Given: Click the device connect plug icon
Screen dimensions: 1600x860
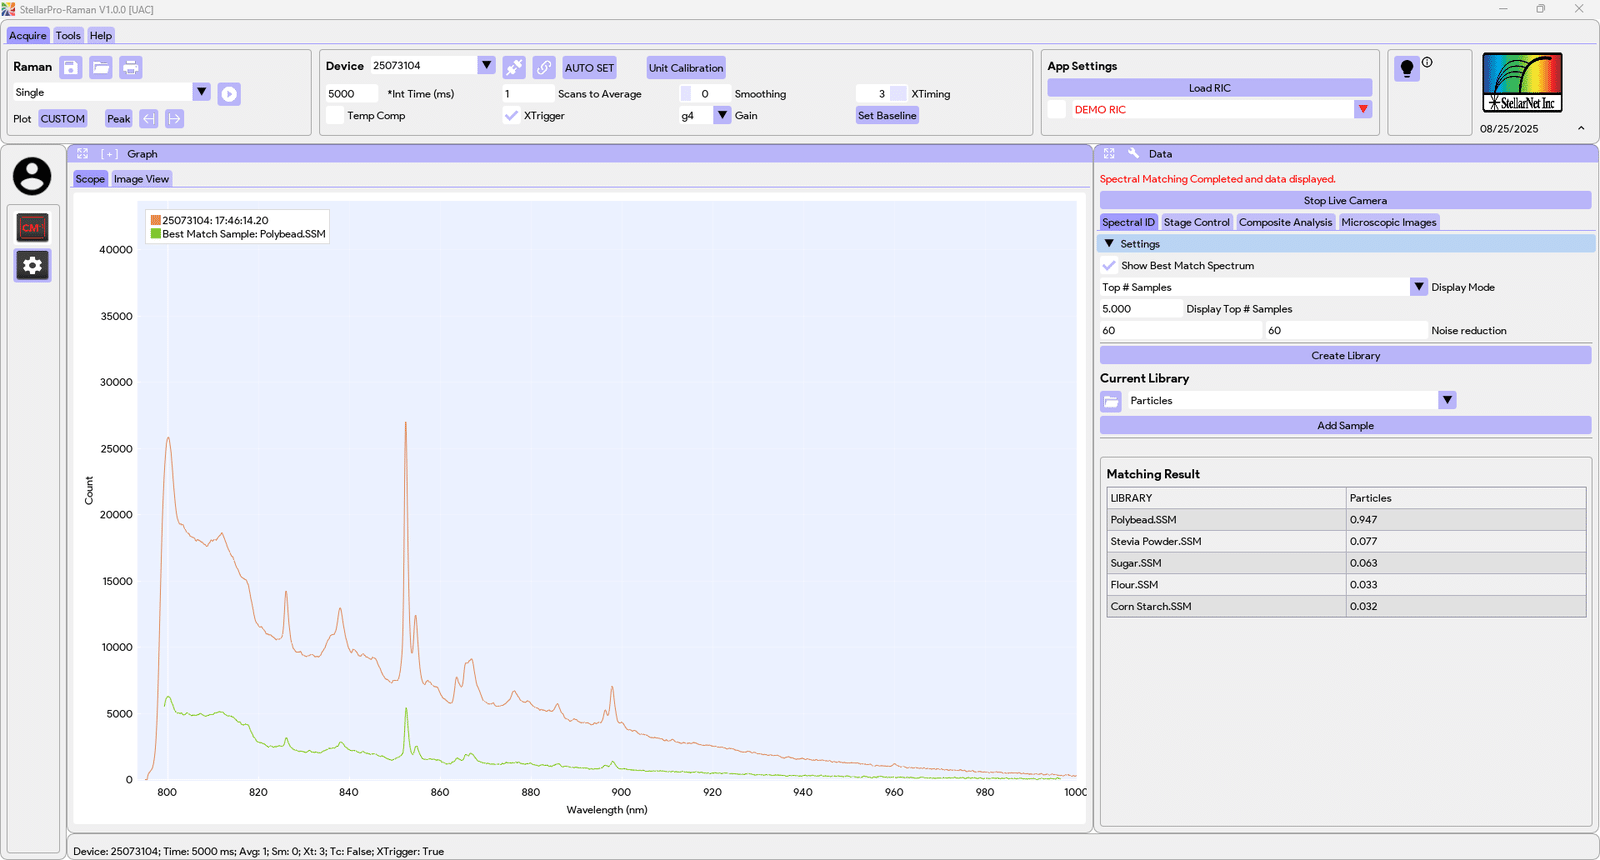Looking at the screenshot, I should [x=514, y=67].
